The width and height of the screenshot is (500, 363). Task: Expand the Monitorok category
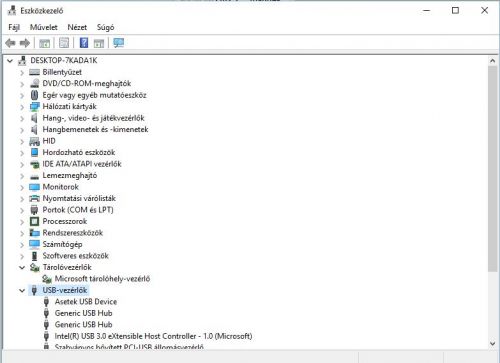tap(22, 187)
